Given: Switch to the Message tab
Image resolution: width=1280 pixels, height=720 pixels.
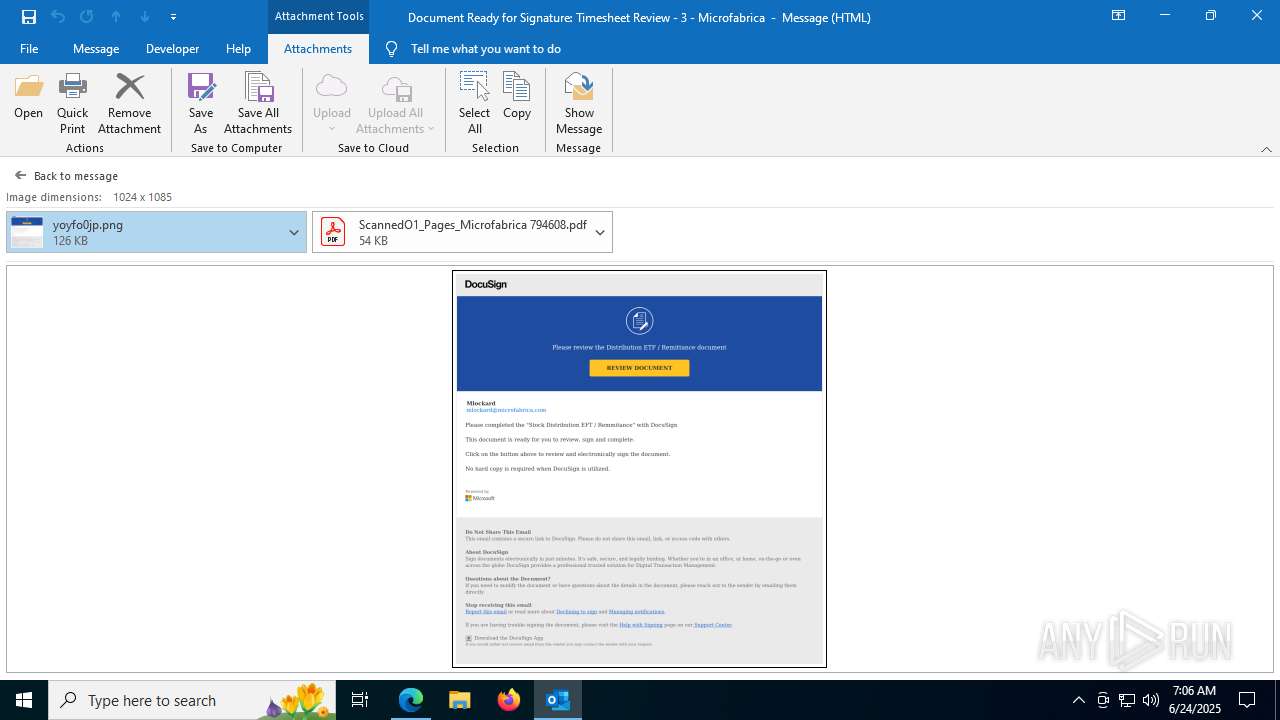Looking at the screenshot, I should (96, 49).
